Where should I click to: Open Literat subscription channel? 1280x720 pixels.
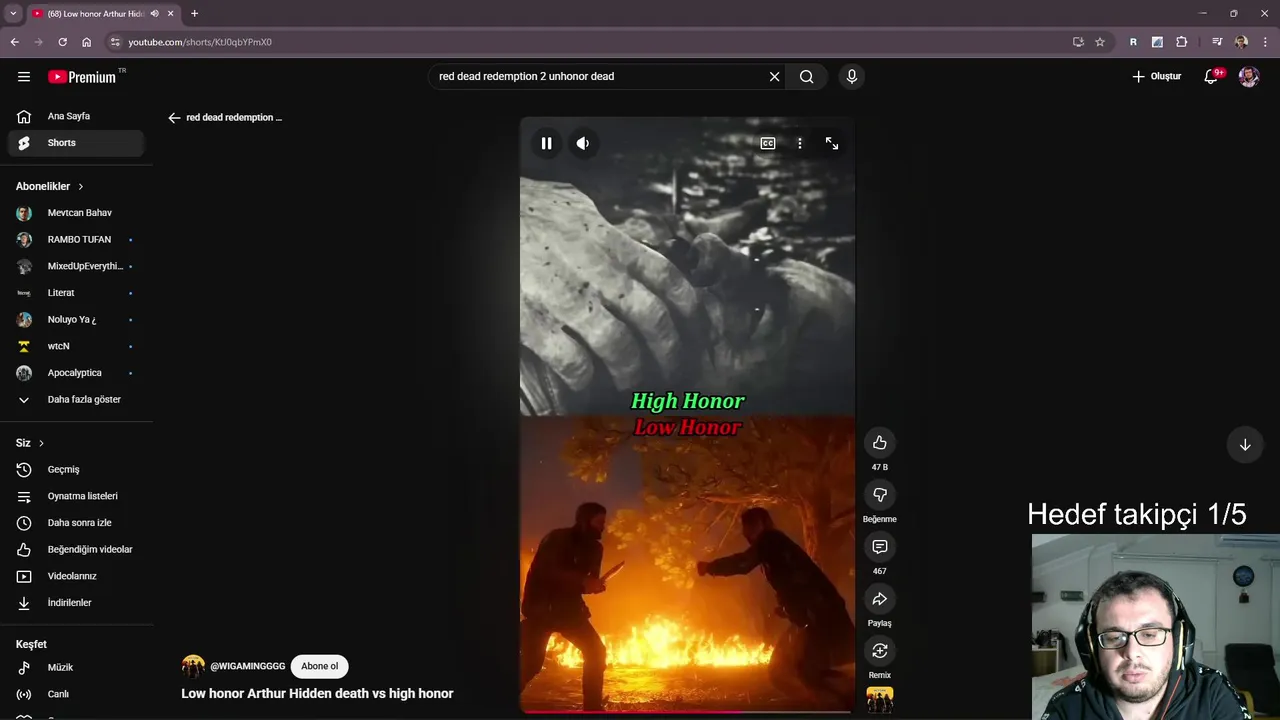76,293
